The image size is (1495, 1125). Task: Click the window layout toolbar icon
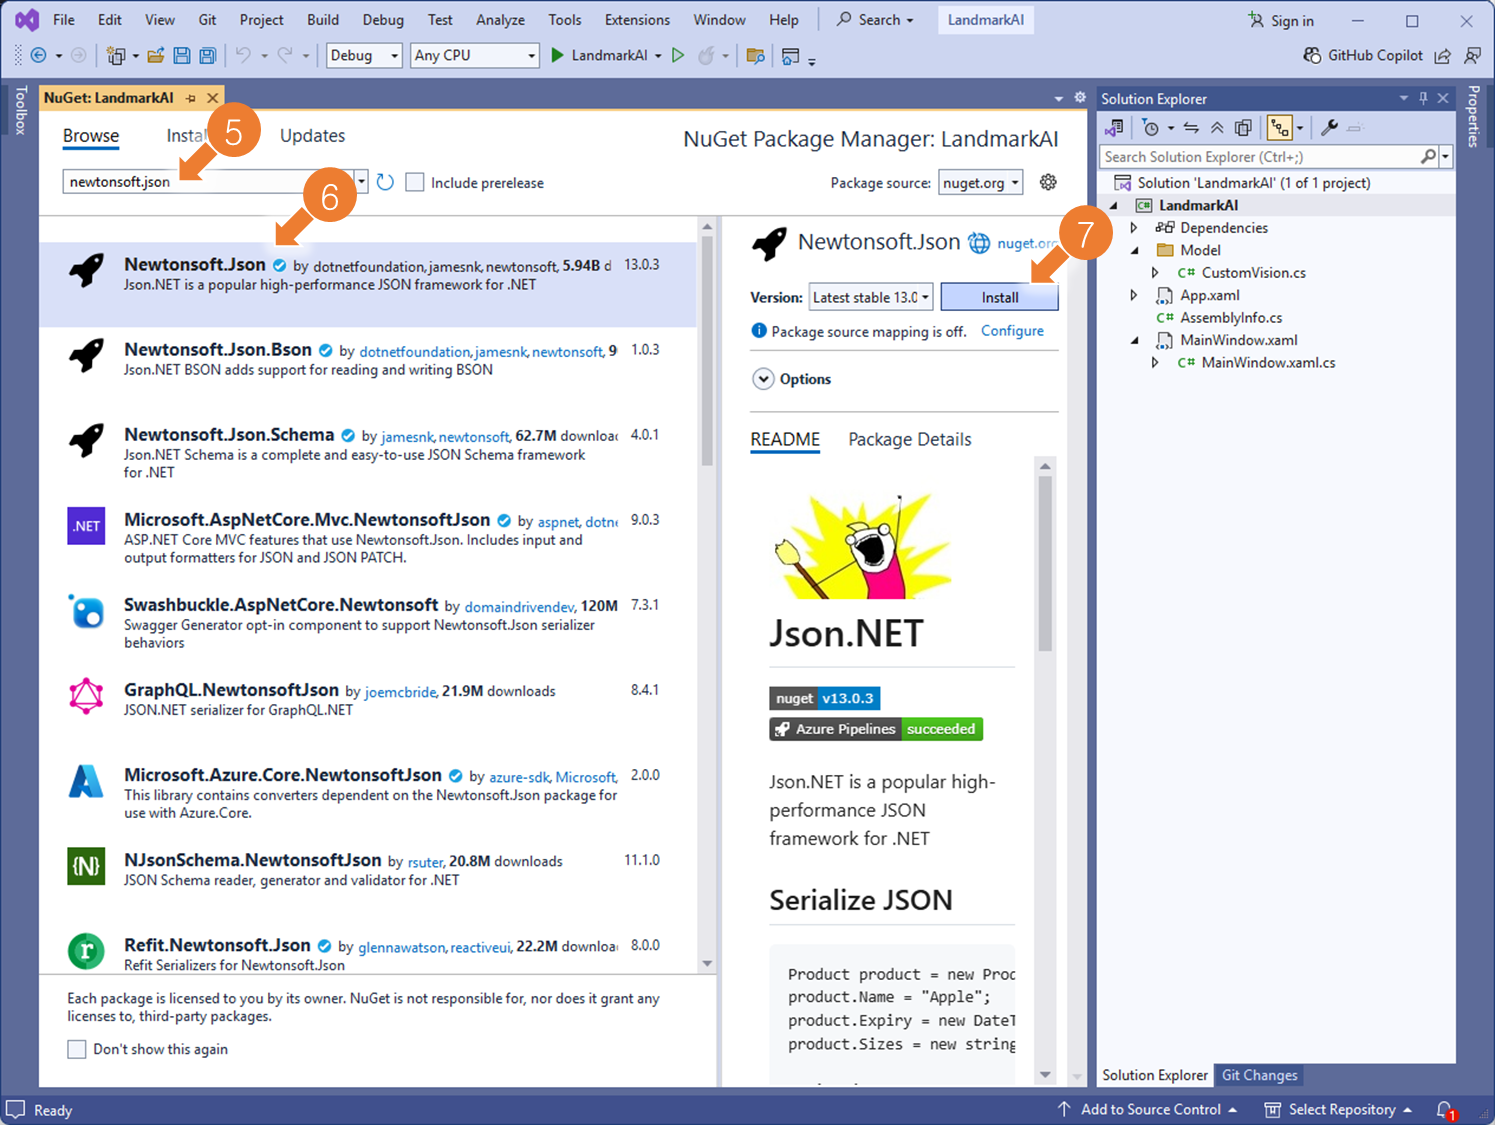791,56
